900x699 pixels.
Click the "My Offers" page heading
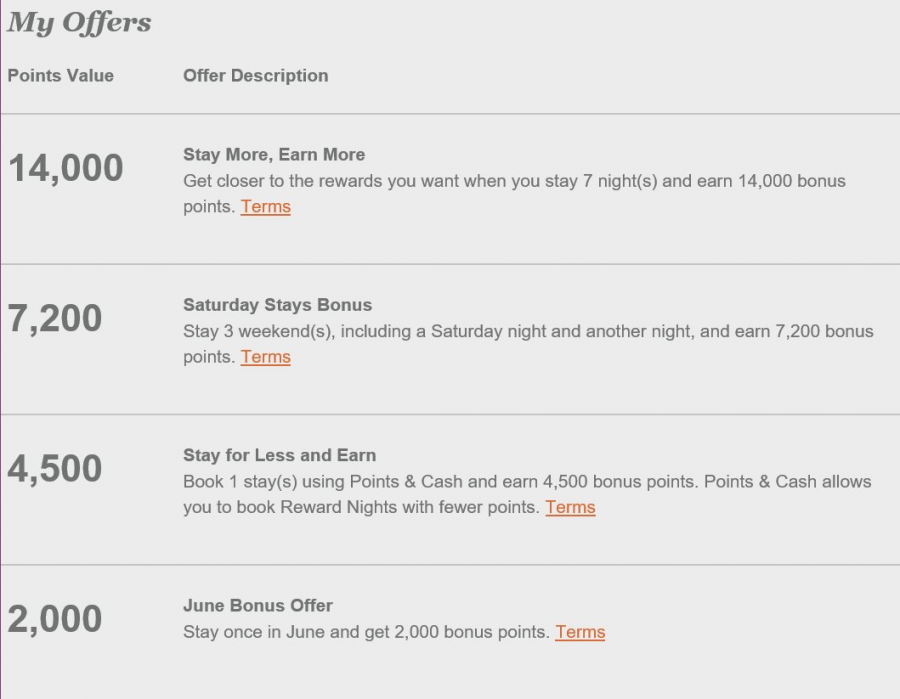point(79,23)
